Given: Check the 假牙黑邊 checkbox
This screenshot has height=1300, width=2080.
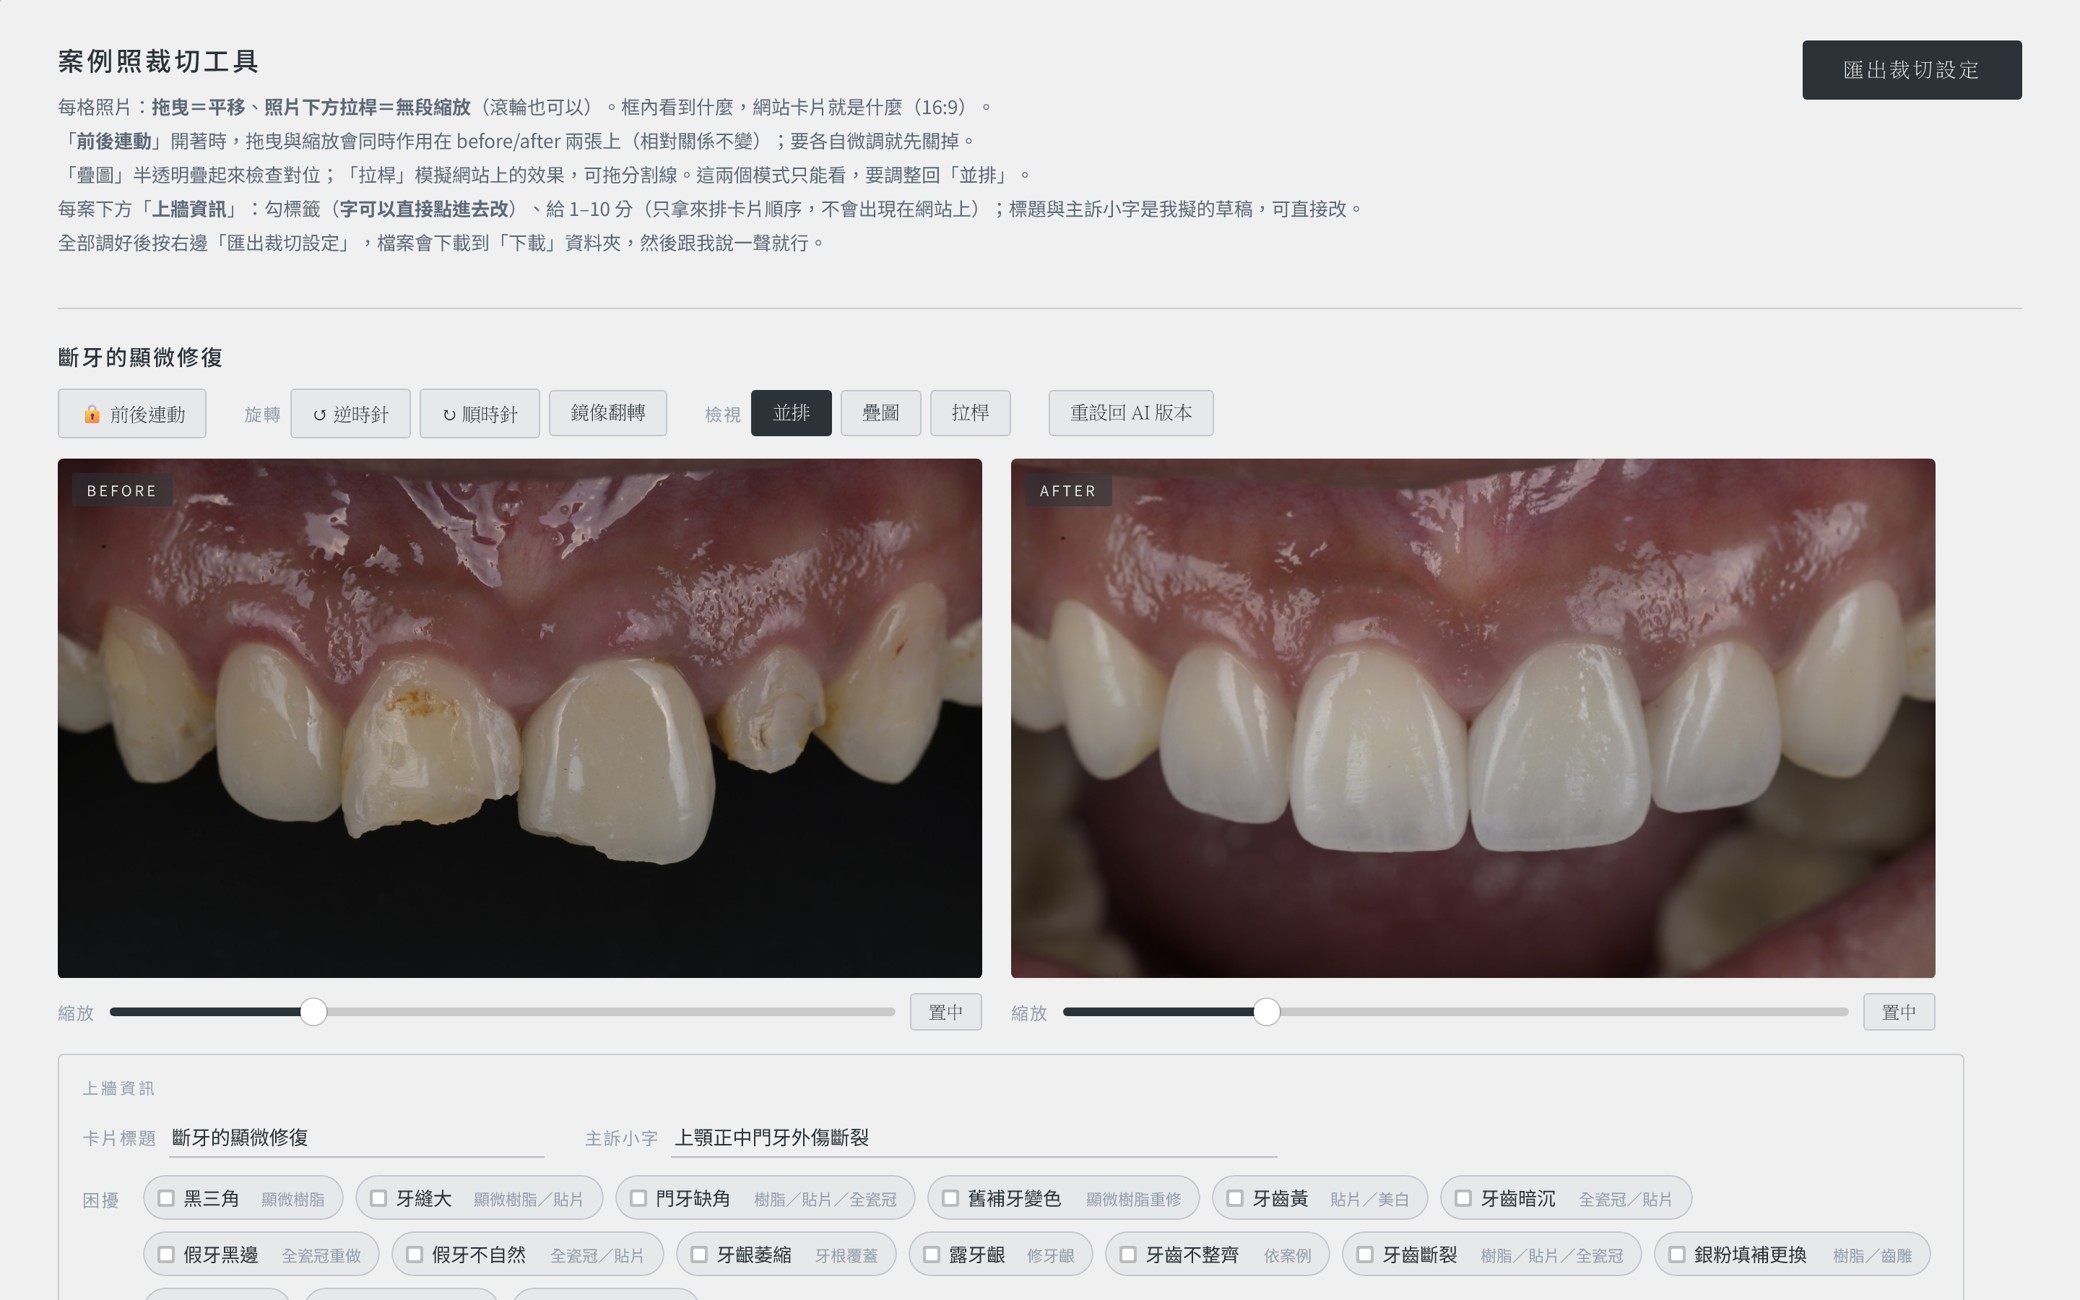Looking at the screenshot, I should click(166, 1254).
